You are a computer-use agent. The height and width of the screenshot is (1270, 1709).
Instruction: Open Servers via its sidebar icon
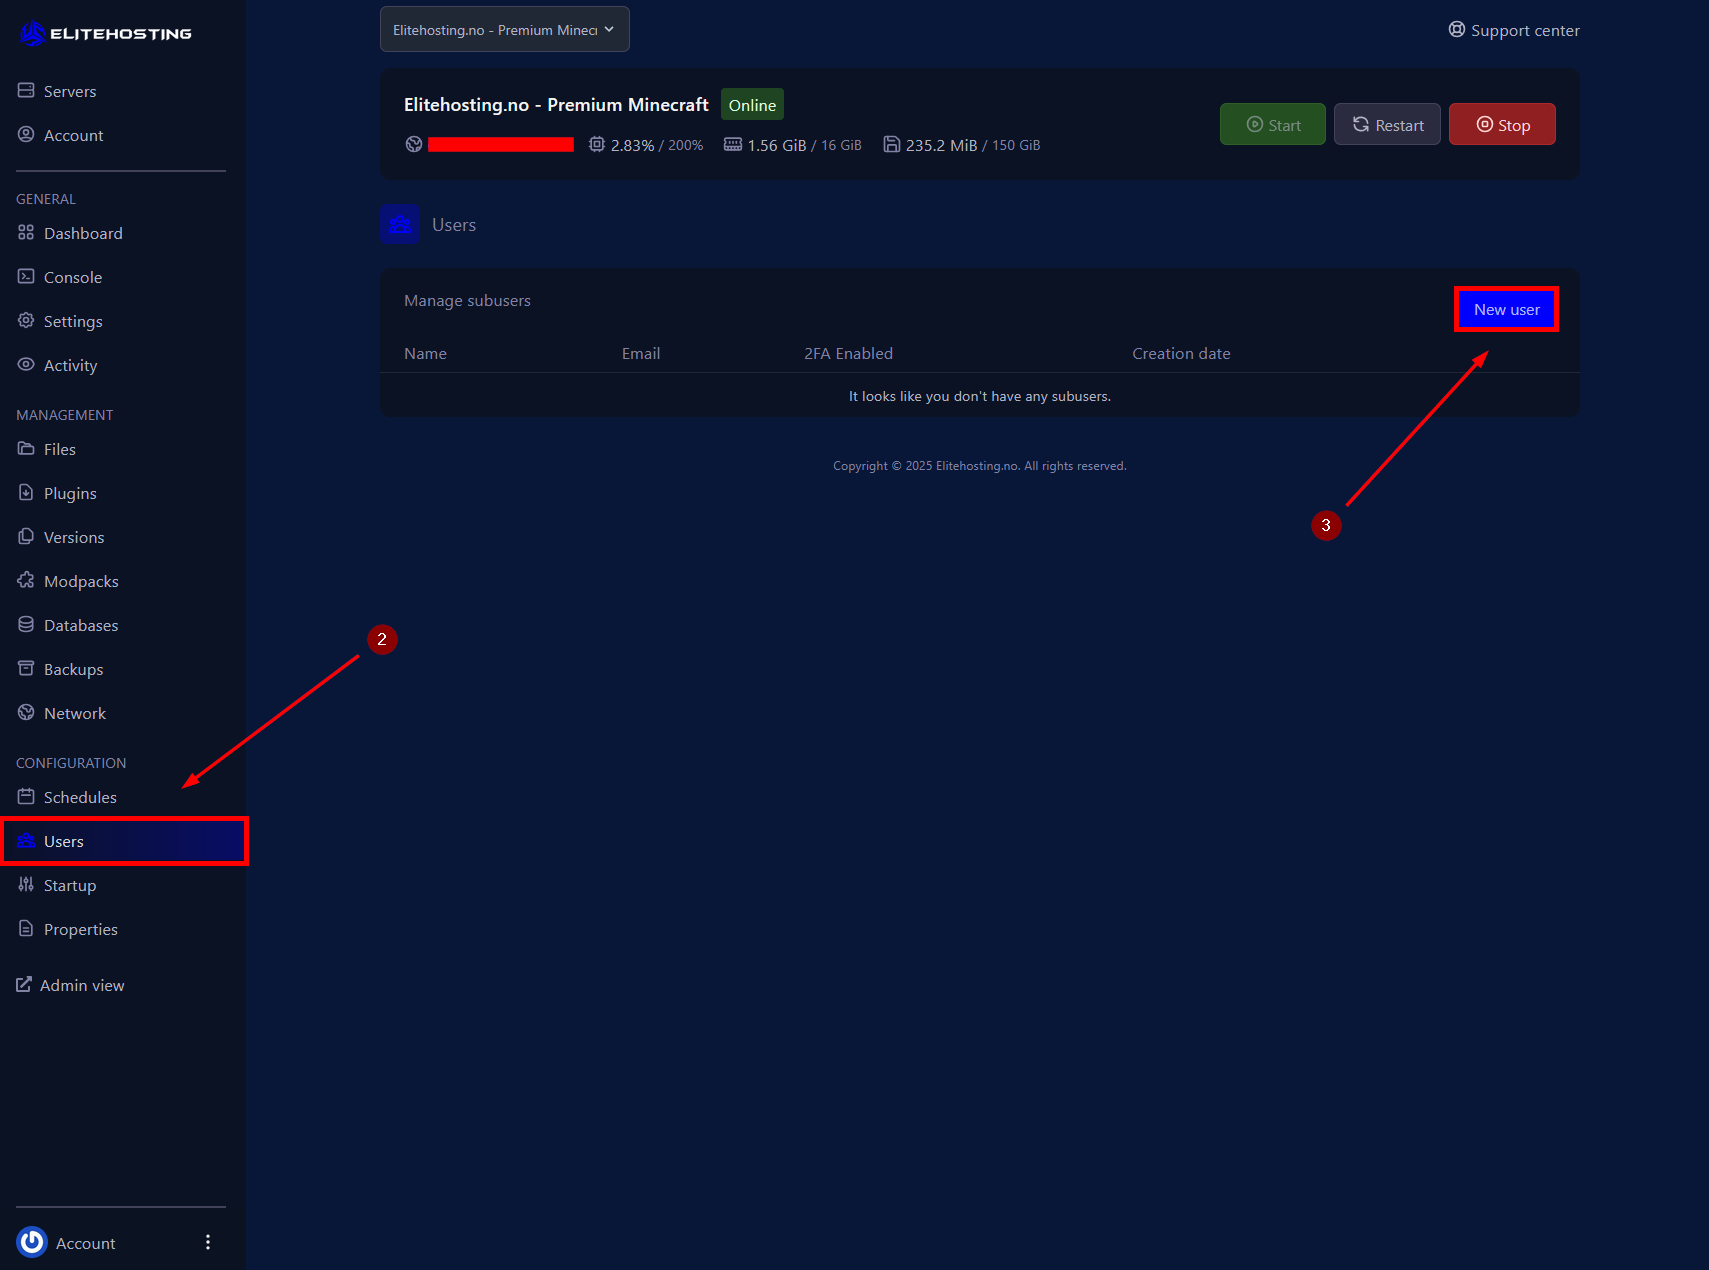(26, 90)
